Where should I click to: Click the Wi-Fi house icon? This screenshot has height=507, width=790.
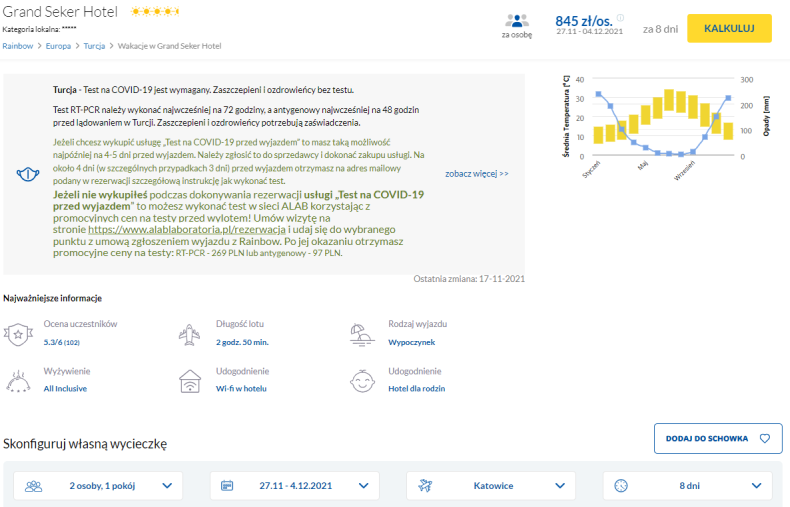190,381
